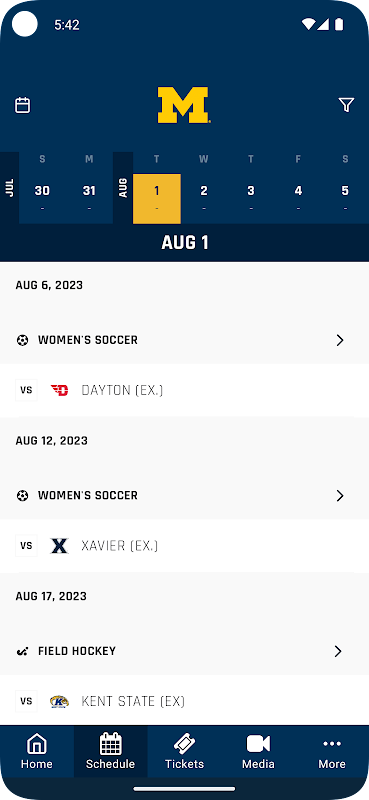The image size is (369, 800).
Task: Tap the Michigan M logo
Action: (x=184, y=105)
